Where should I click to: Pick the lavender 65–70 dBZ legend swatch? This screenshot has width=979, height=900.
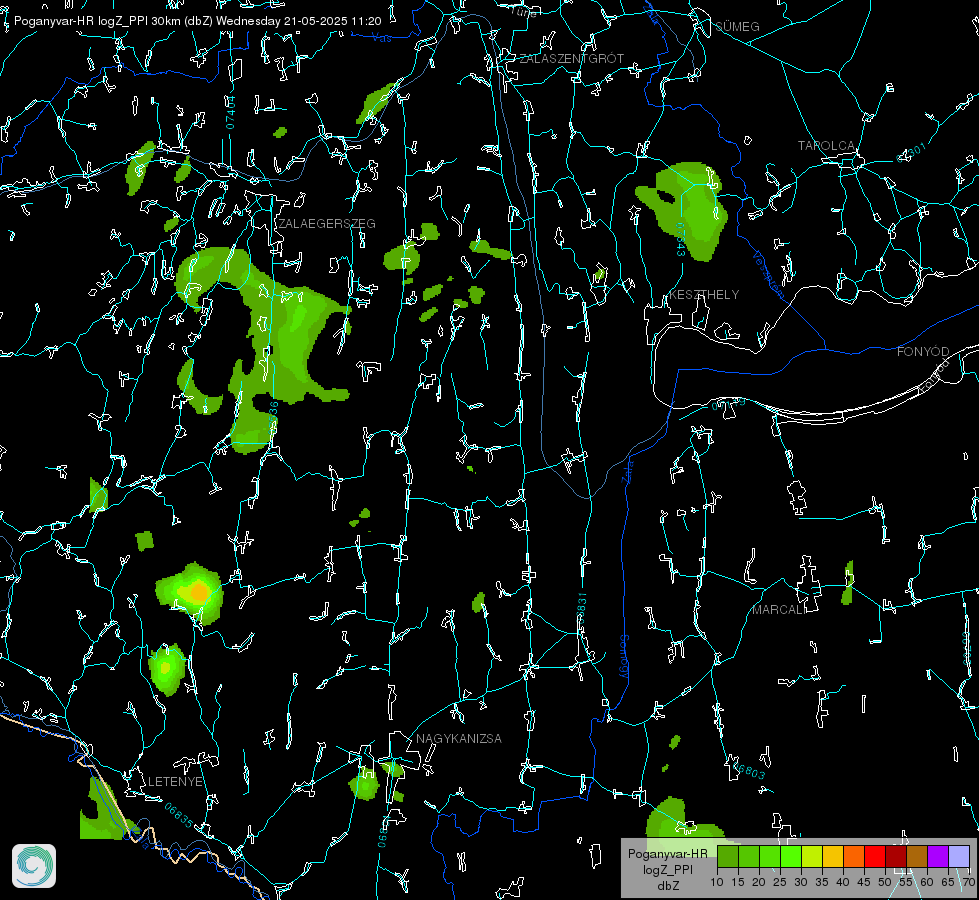point(958,856)
